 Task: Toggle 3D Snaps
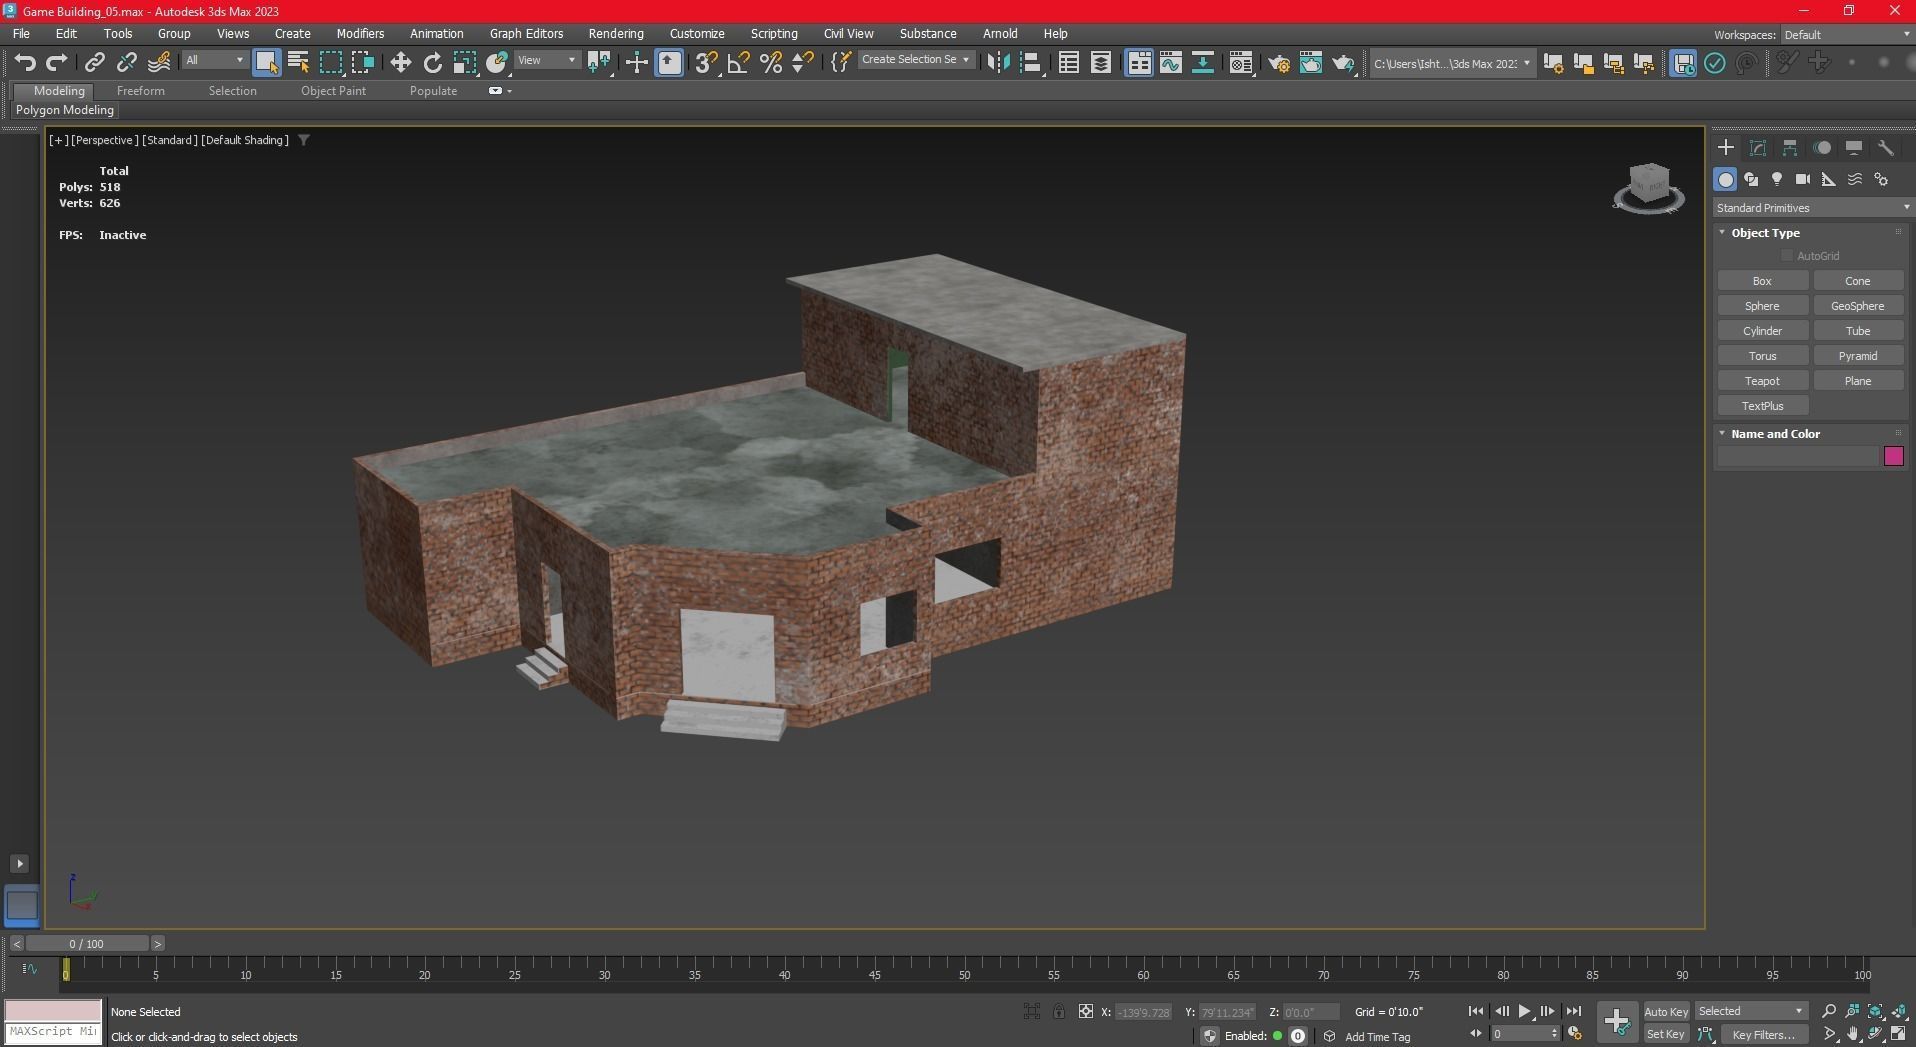706,63
